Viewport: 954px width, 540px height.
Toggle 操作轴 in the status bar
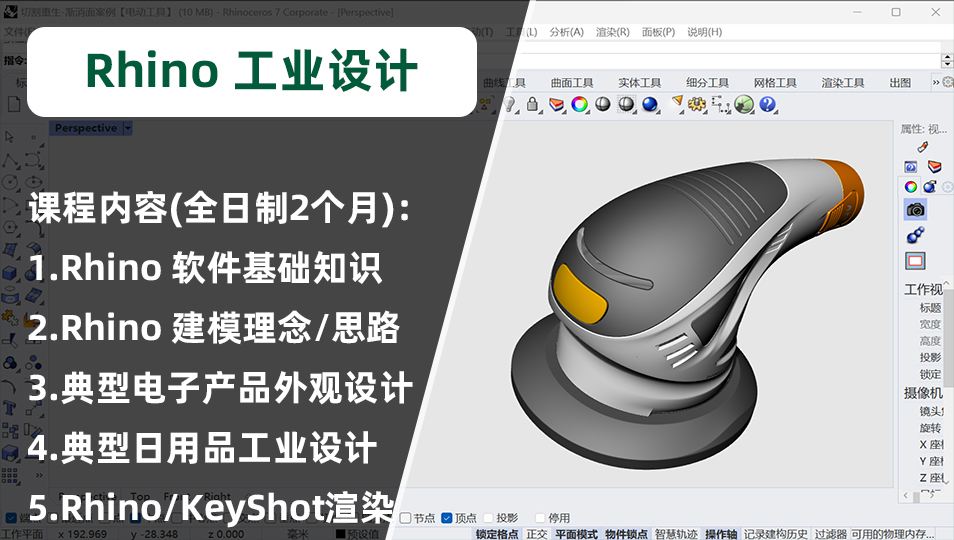721,534
